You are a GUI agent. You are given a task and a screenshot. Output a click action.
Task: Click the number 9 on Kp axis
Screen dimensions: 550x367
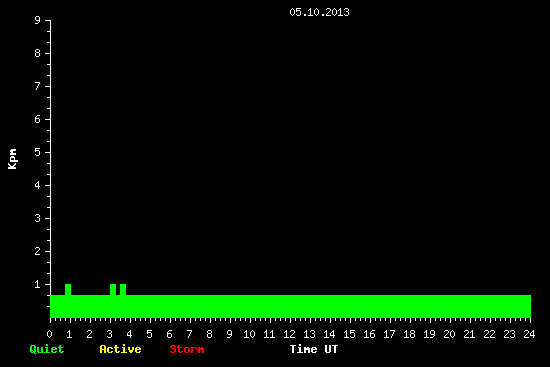38,20
